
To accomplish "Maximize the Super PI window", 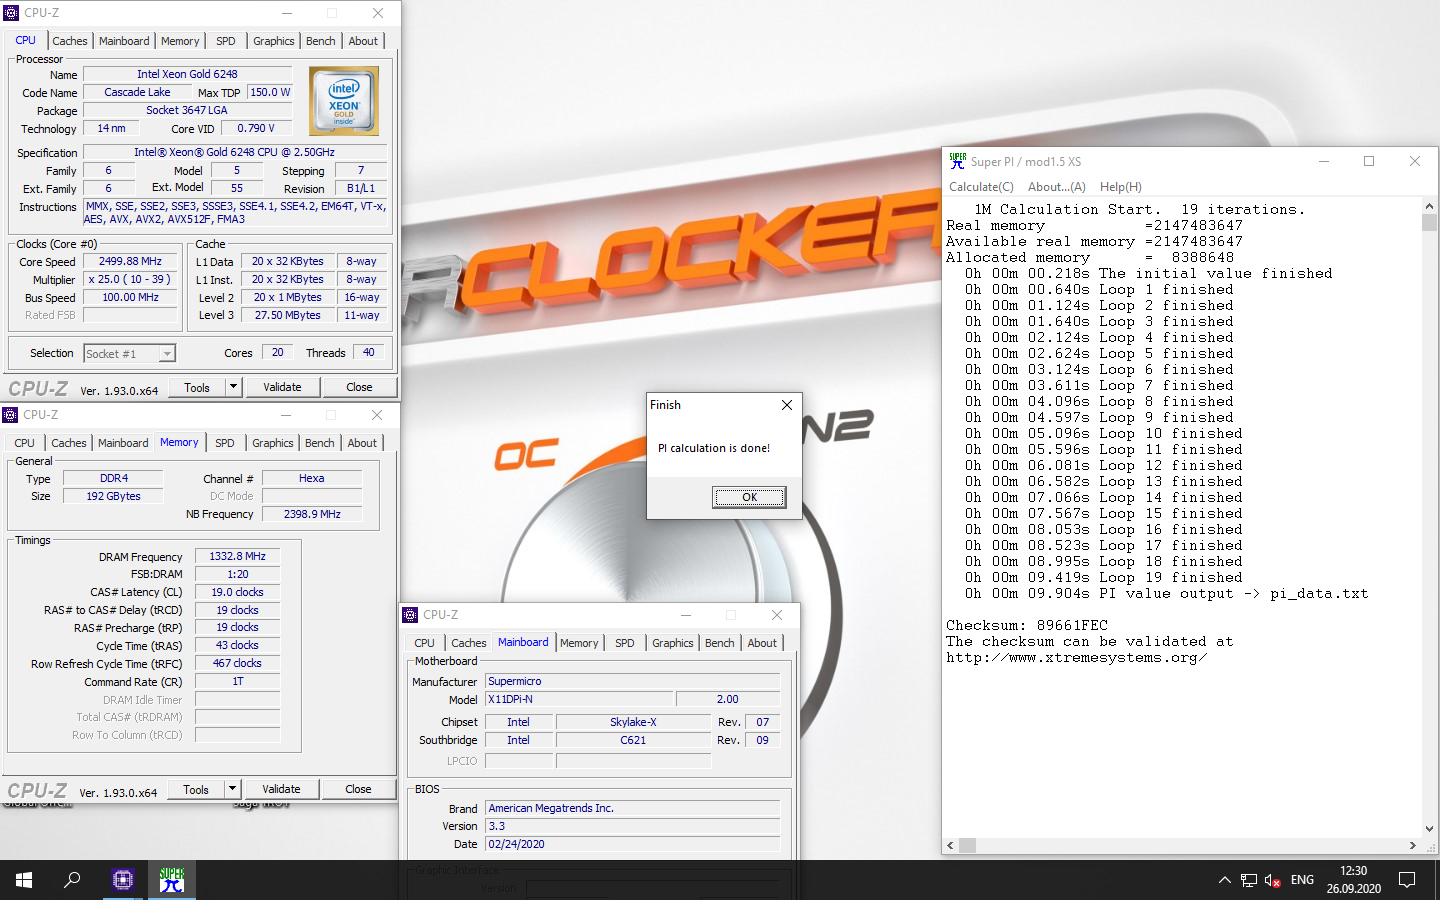I will click(x=1369, y=161).
